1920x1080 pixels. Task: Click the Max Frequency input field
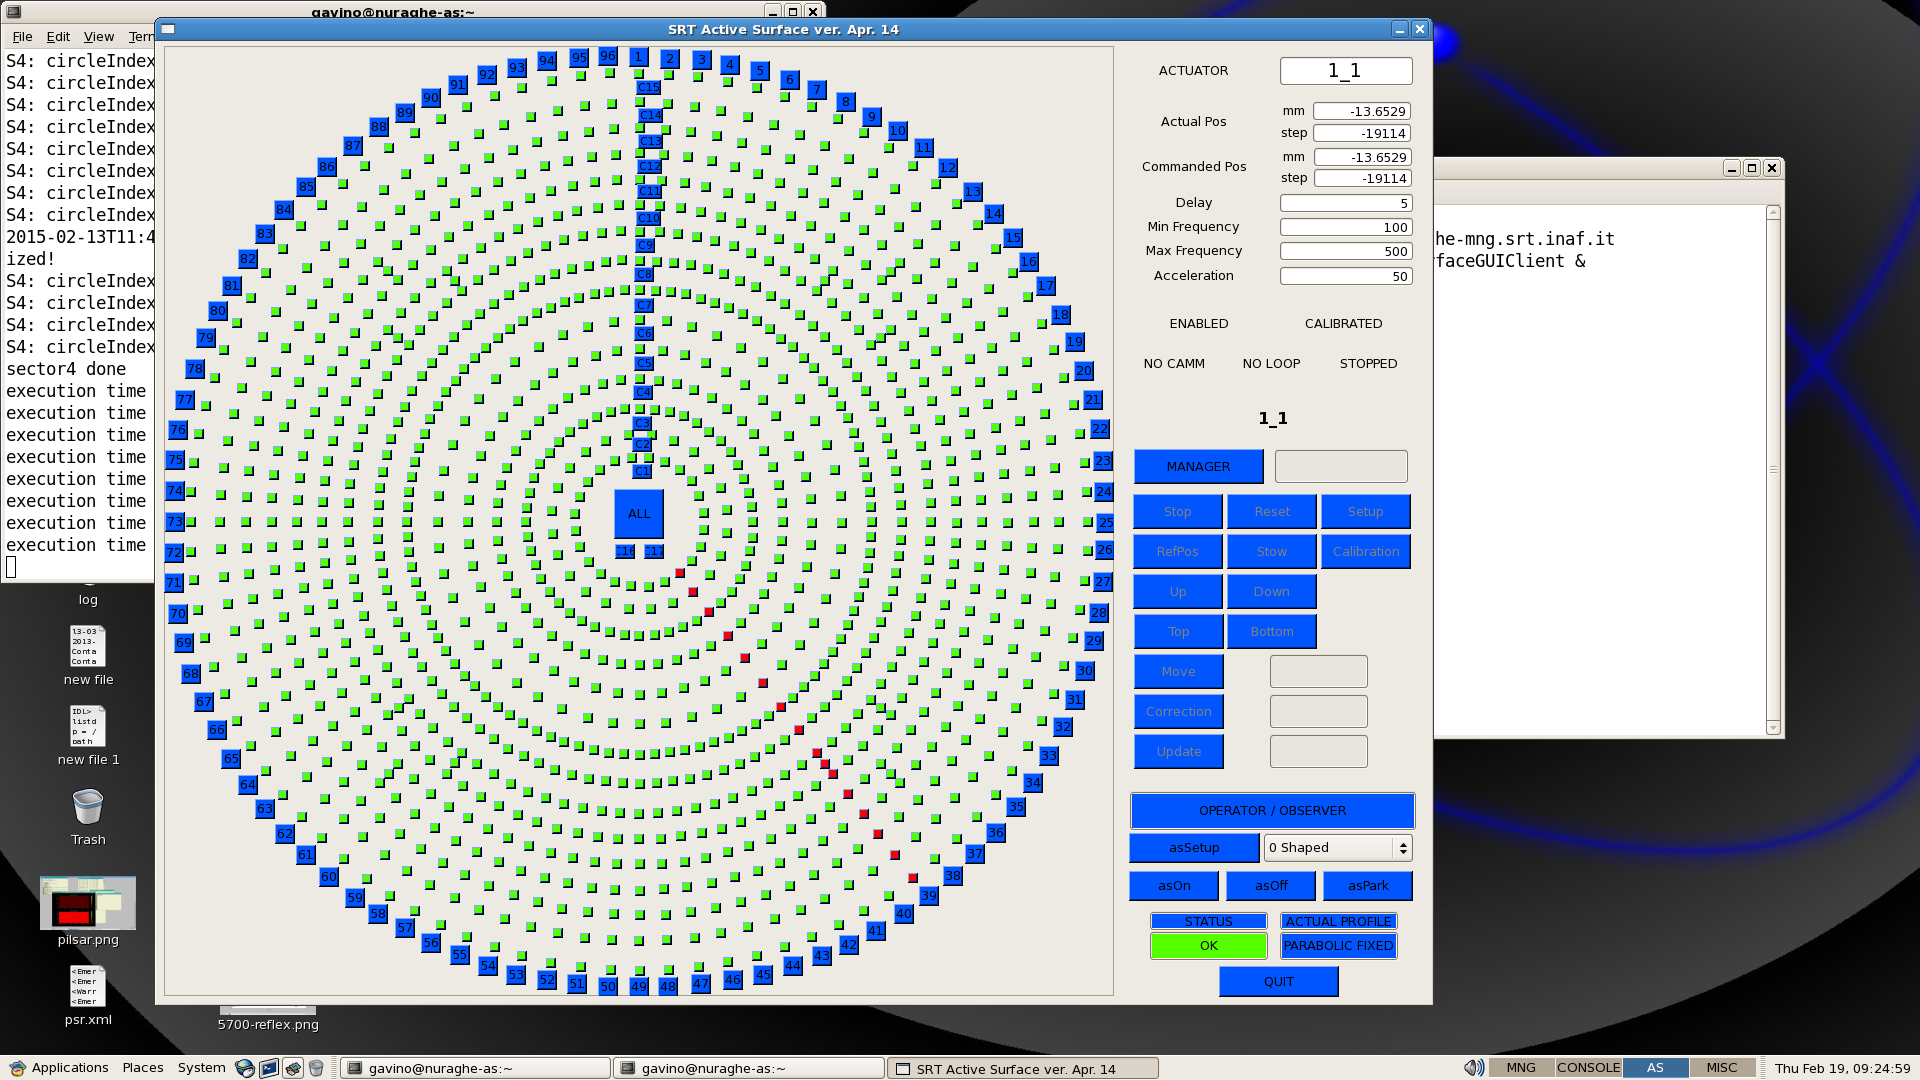pos(1346,251)
